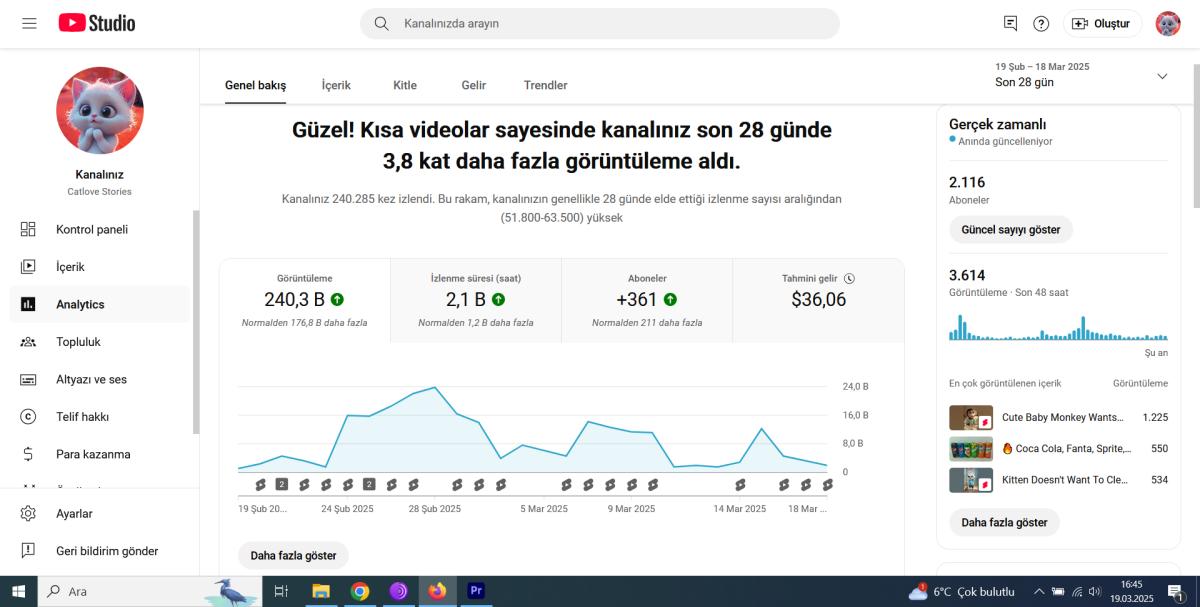Open File Explorer from taskbar
Image resolution: width=1200 pixels, height=607 pixels.
tap(321, 591)
